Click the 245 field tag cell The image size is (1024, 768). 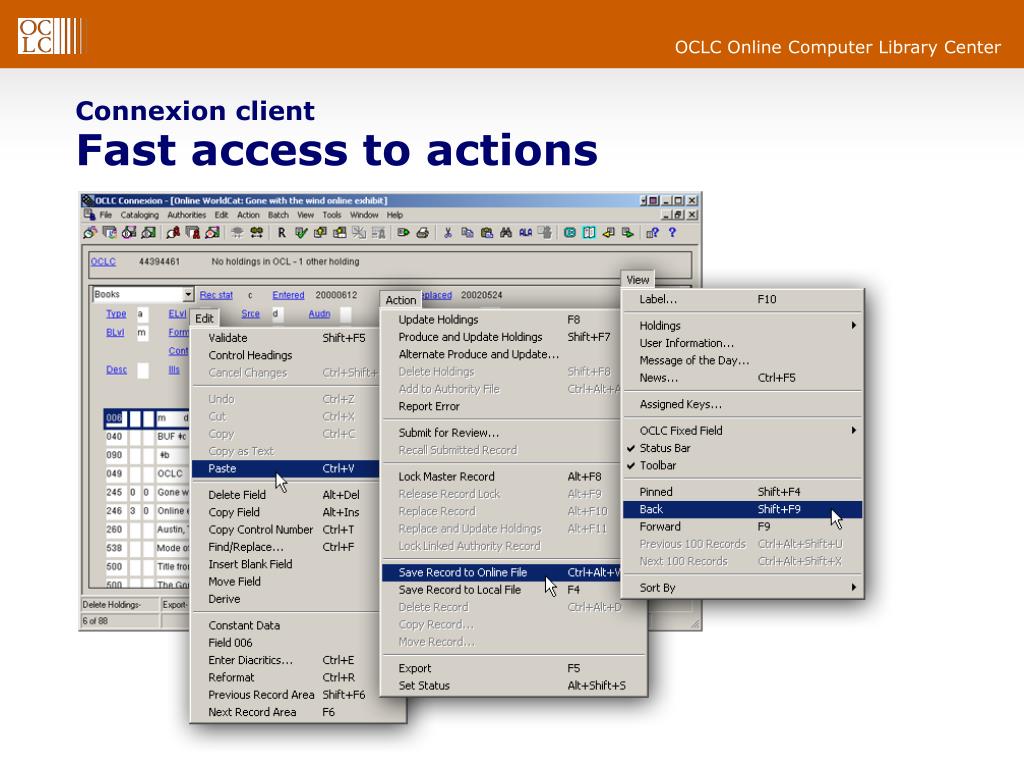click(x=114, y=492)
